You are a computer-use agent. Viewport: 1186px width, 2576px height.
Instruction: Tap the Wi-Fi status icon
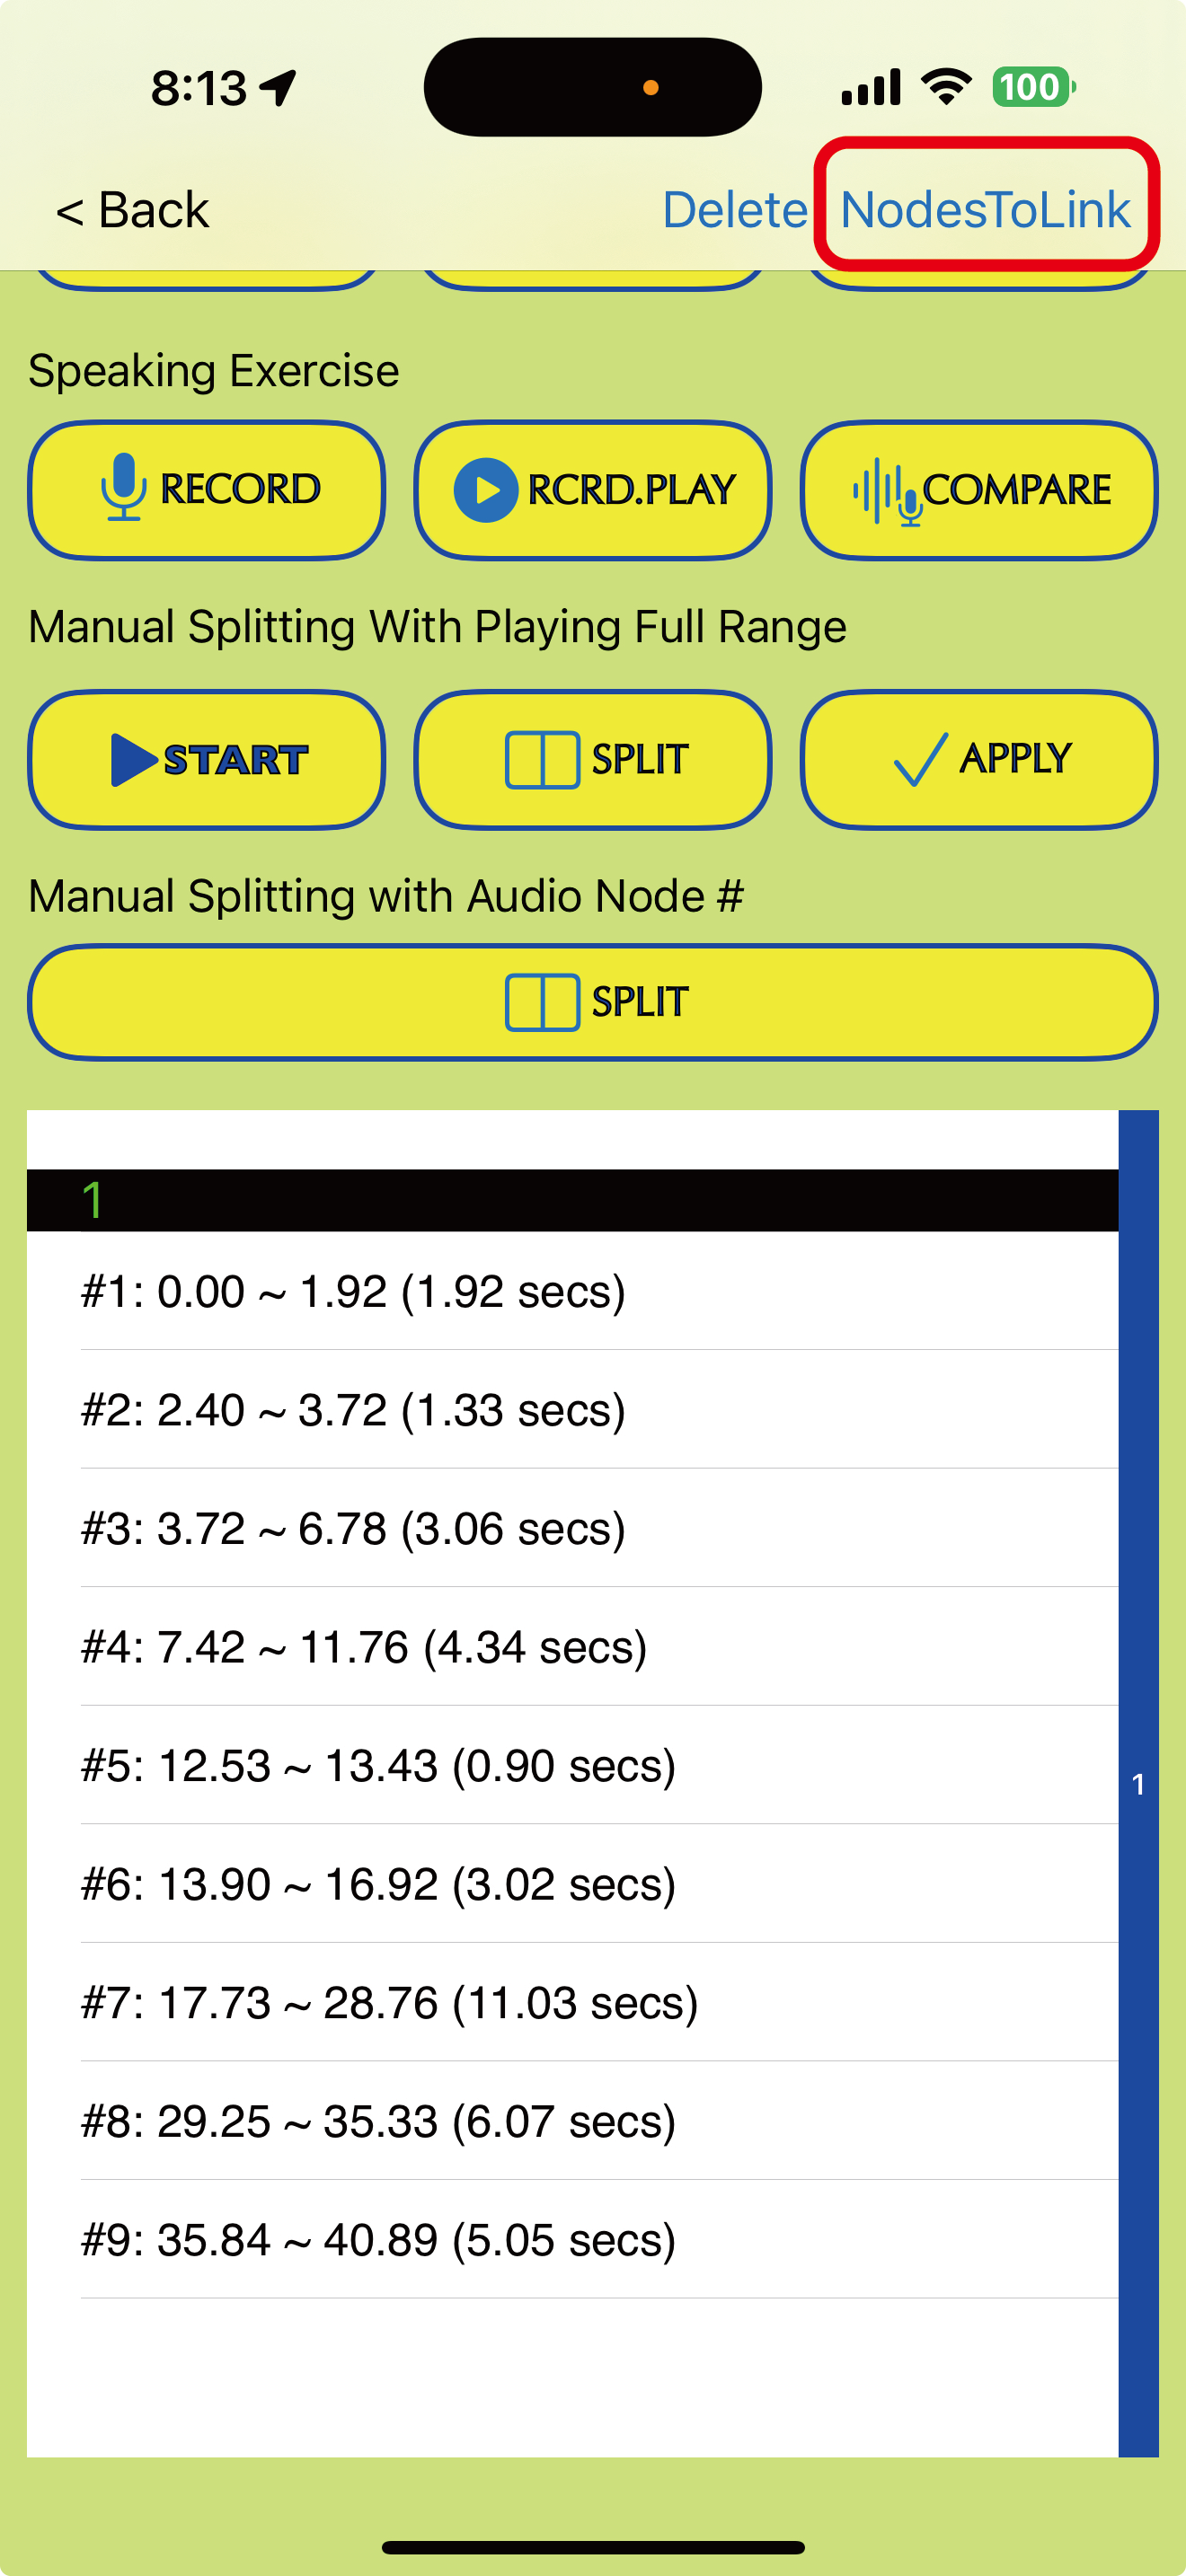(946, 87)
